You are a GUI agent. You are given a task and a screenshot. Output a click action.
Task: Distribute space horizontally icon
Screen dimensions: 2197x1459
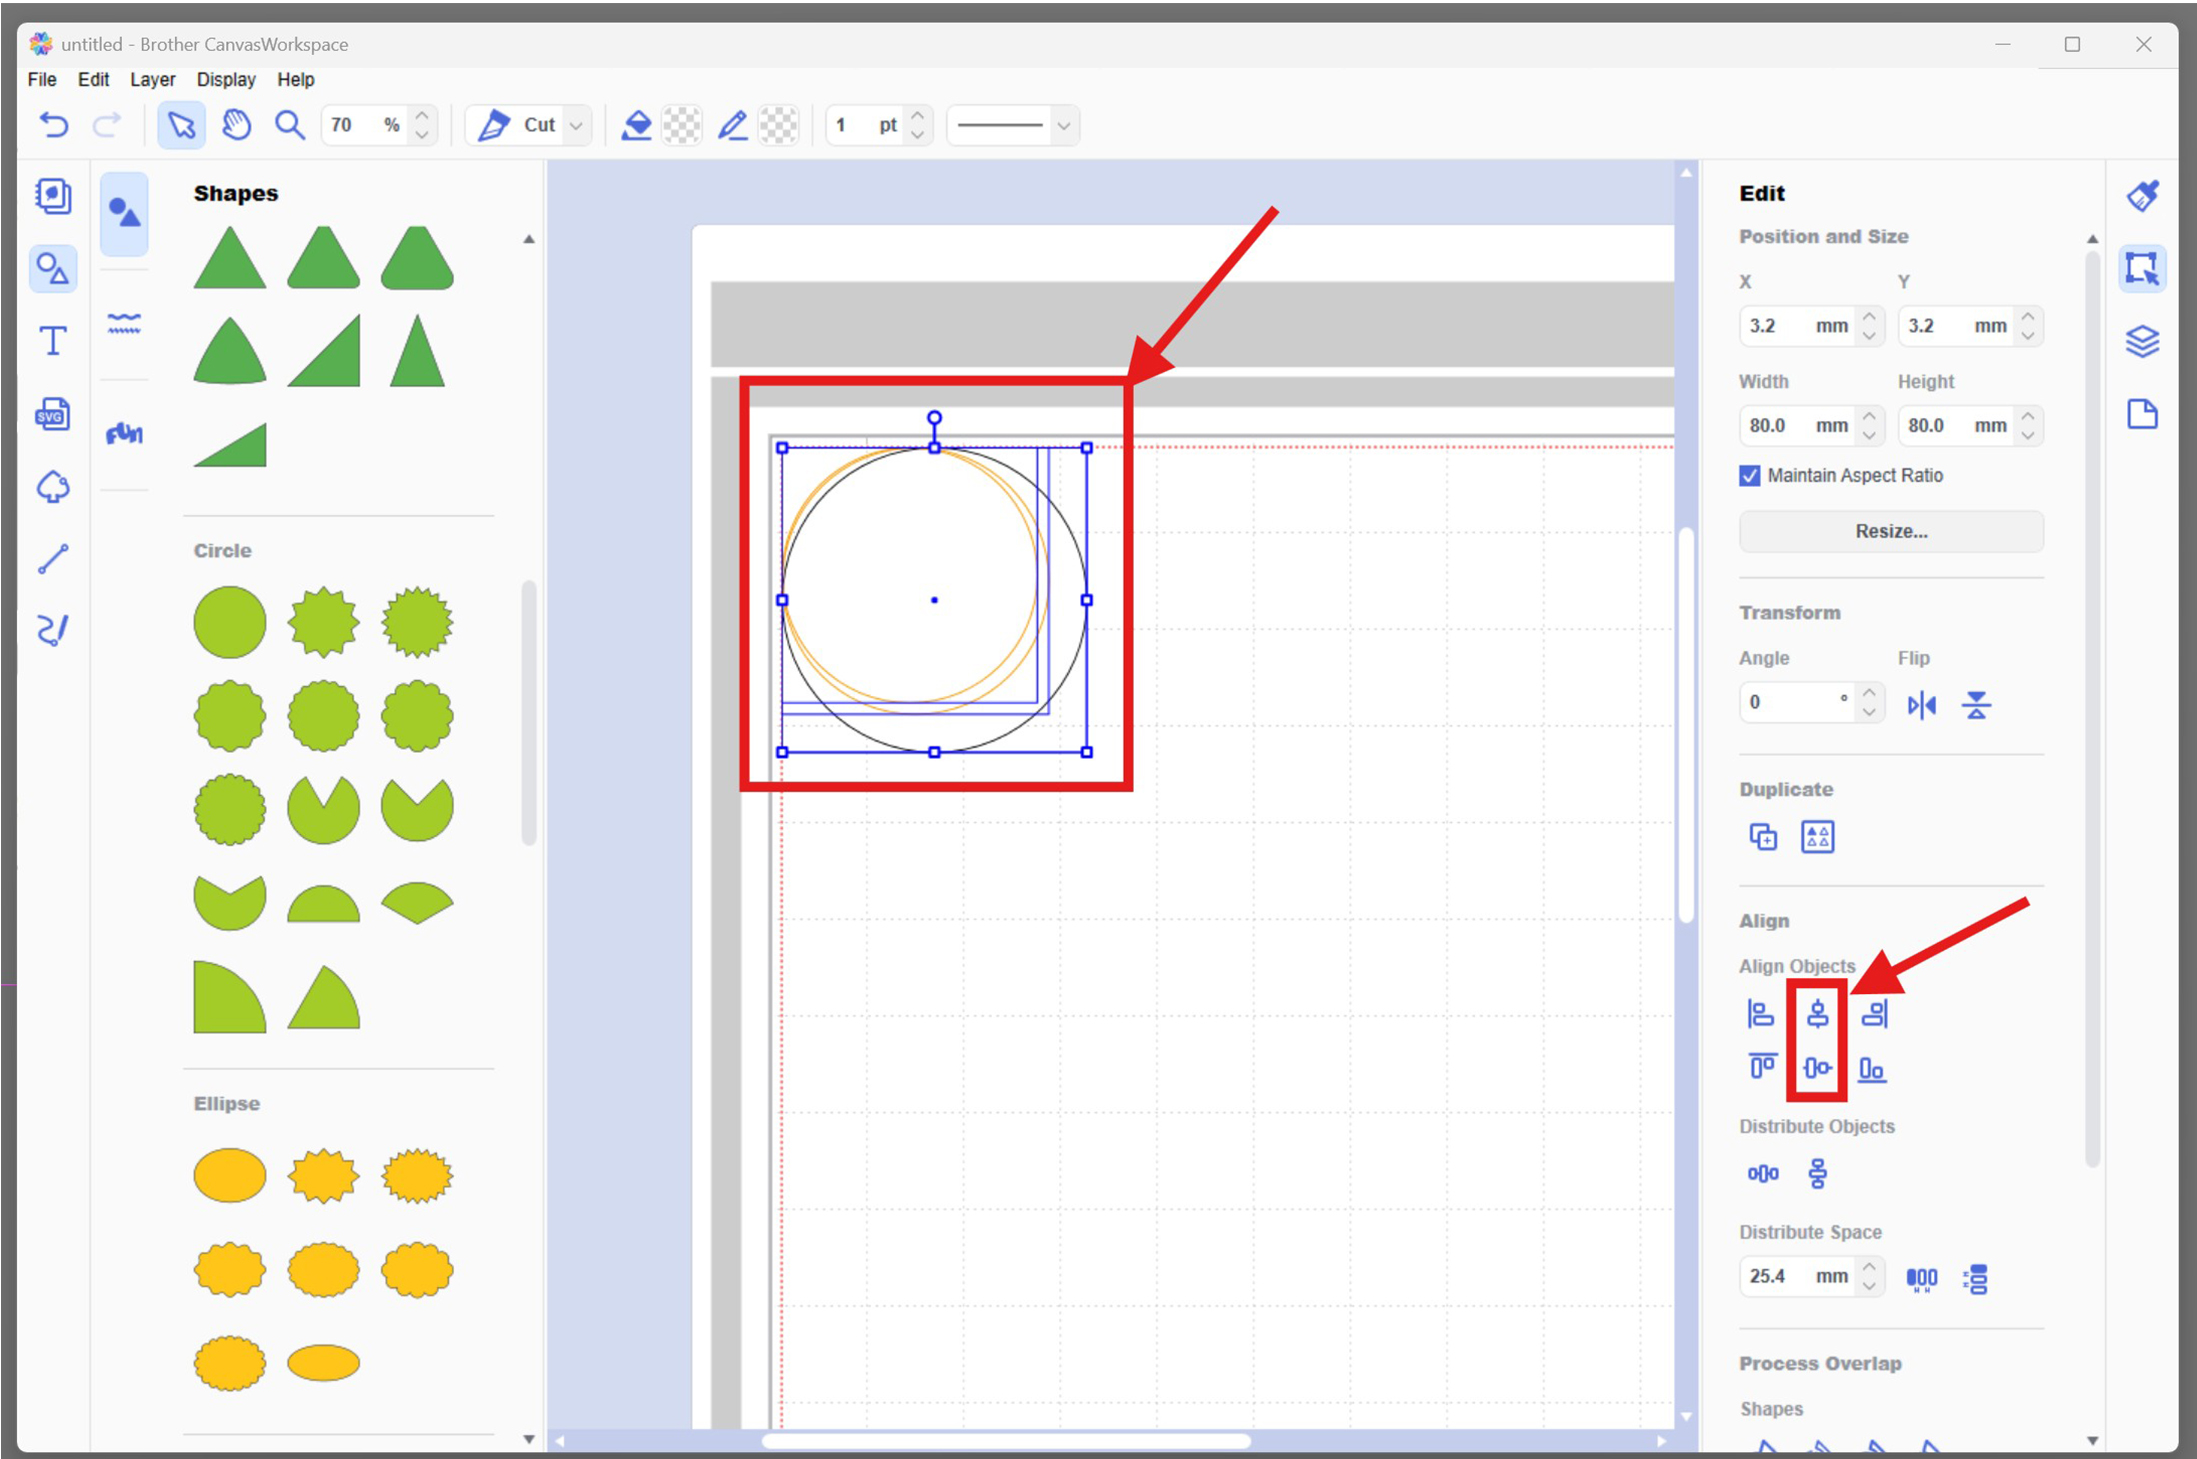pos(1921,1278)
